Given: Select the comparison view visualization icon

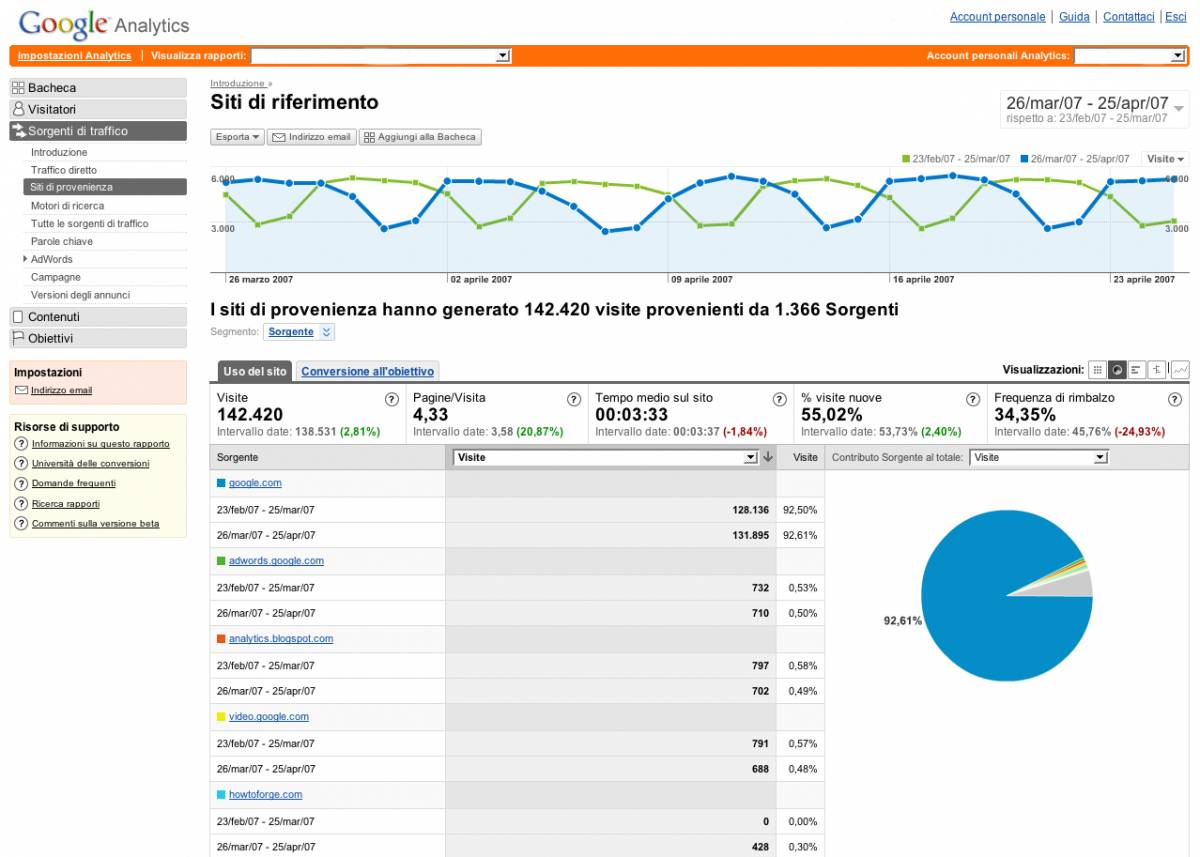Looking at the screenshot, I should (x=1158, y=370).
